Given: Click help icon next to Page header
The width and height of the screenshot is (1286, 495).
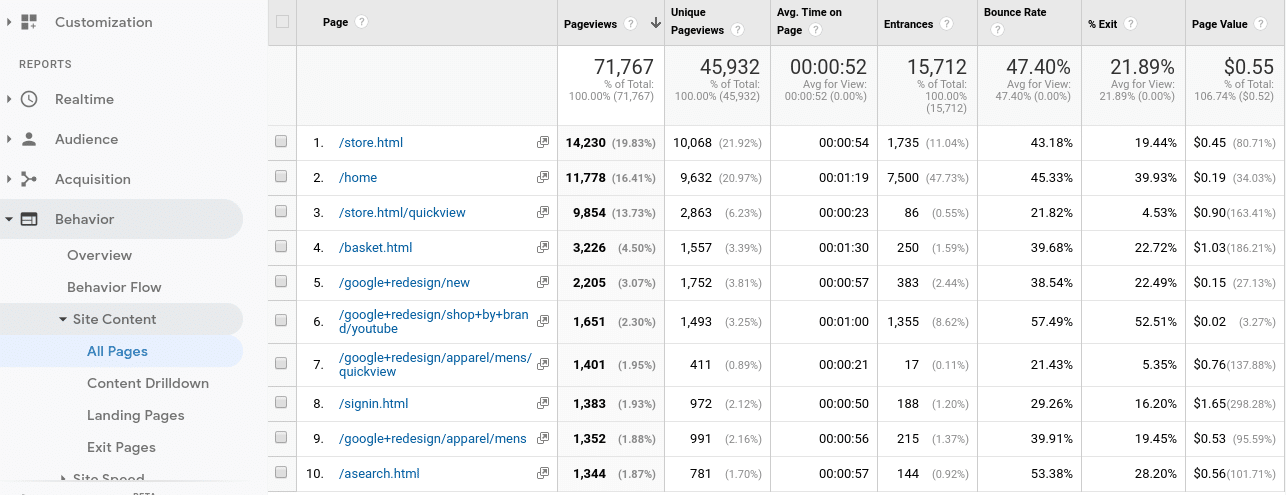Looking at the screenshot, I should [362, 22].
